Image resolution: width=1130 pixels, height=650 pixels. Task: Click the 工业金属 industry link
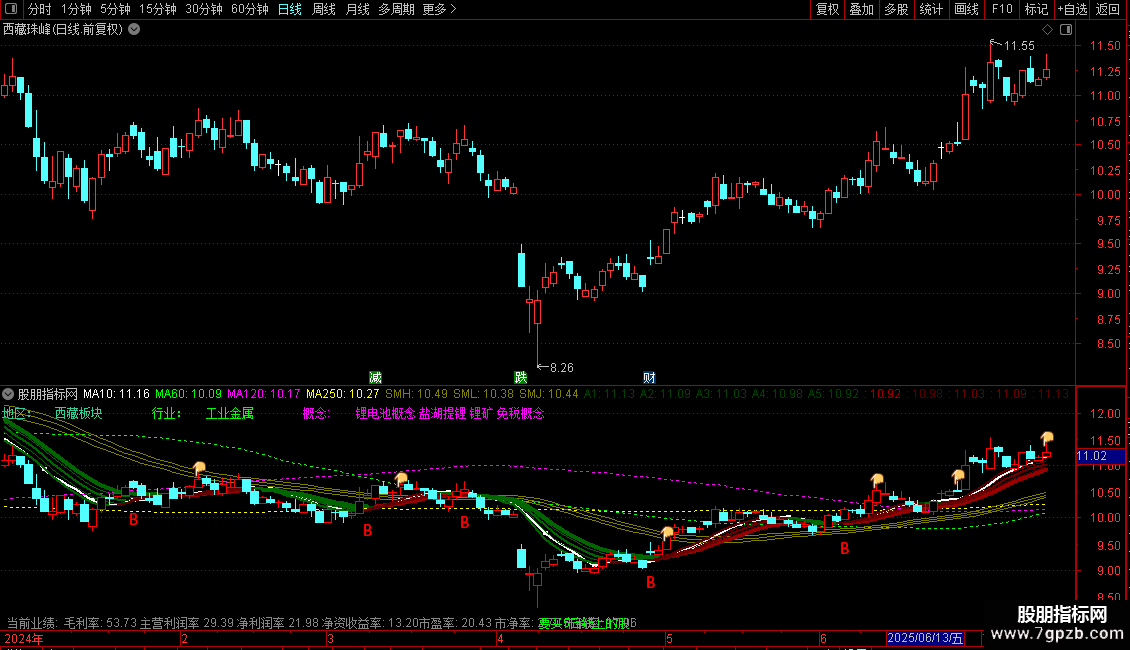[230, 414]
